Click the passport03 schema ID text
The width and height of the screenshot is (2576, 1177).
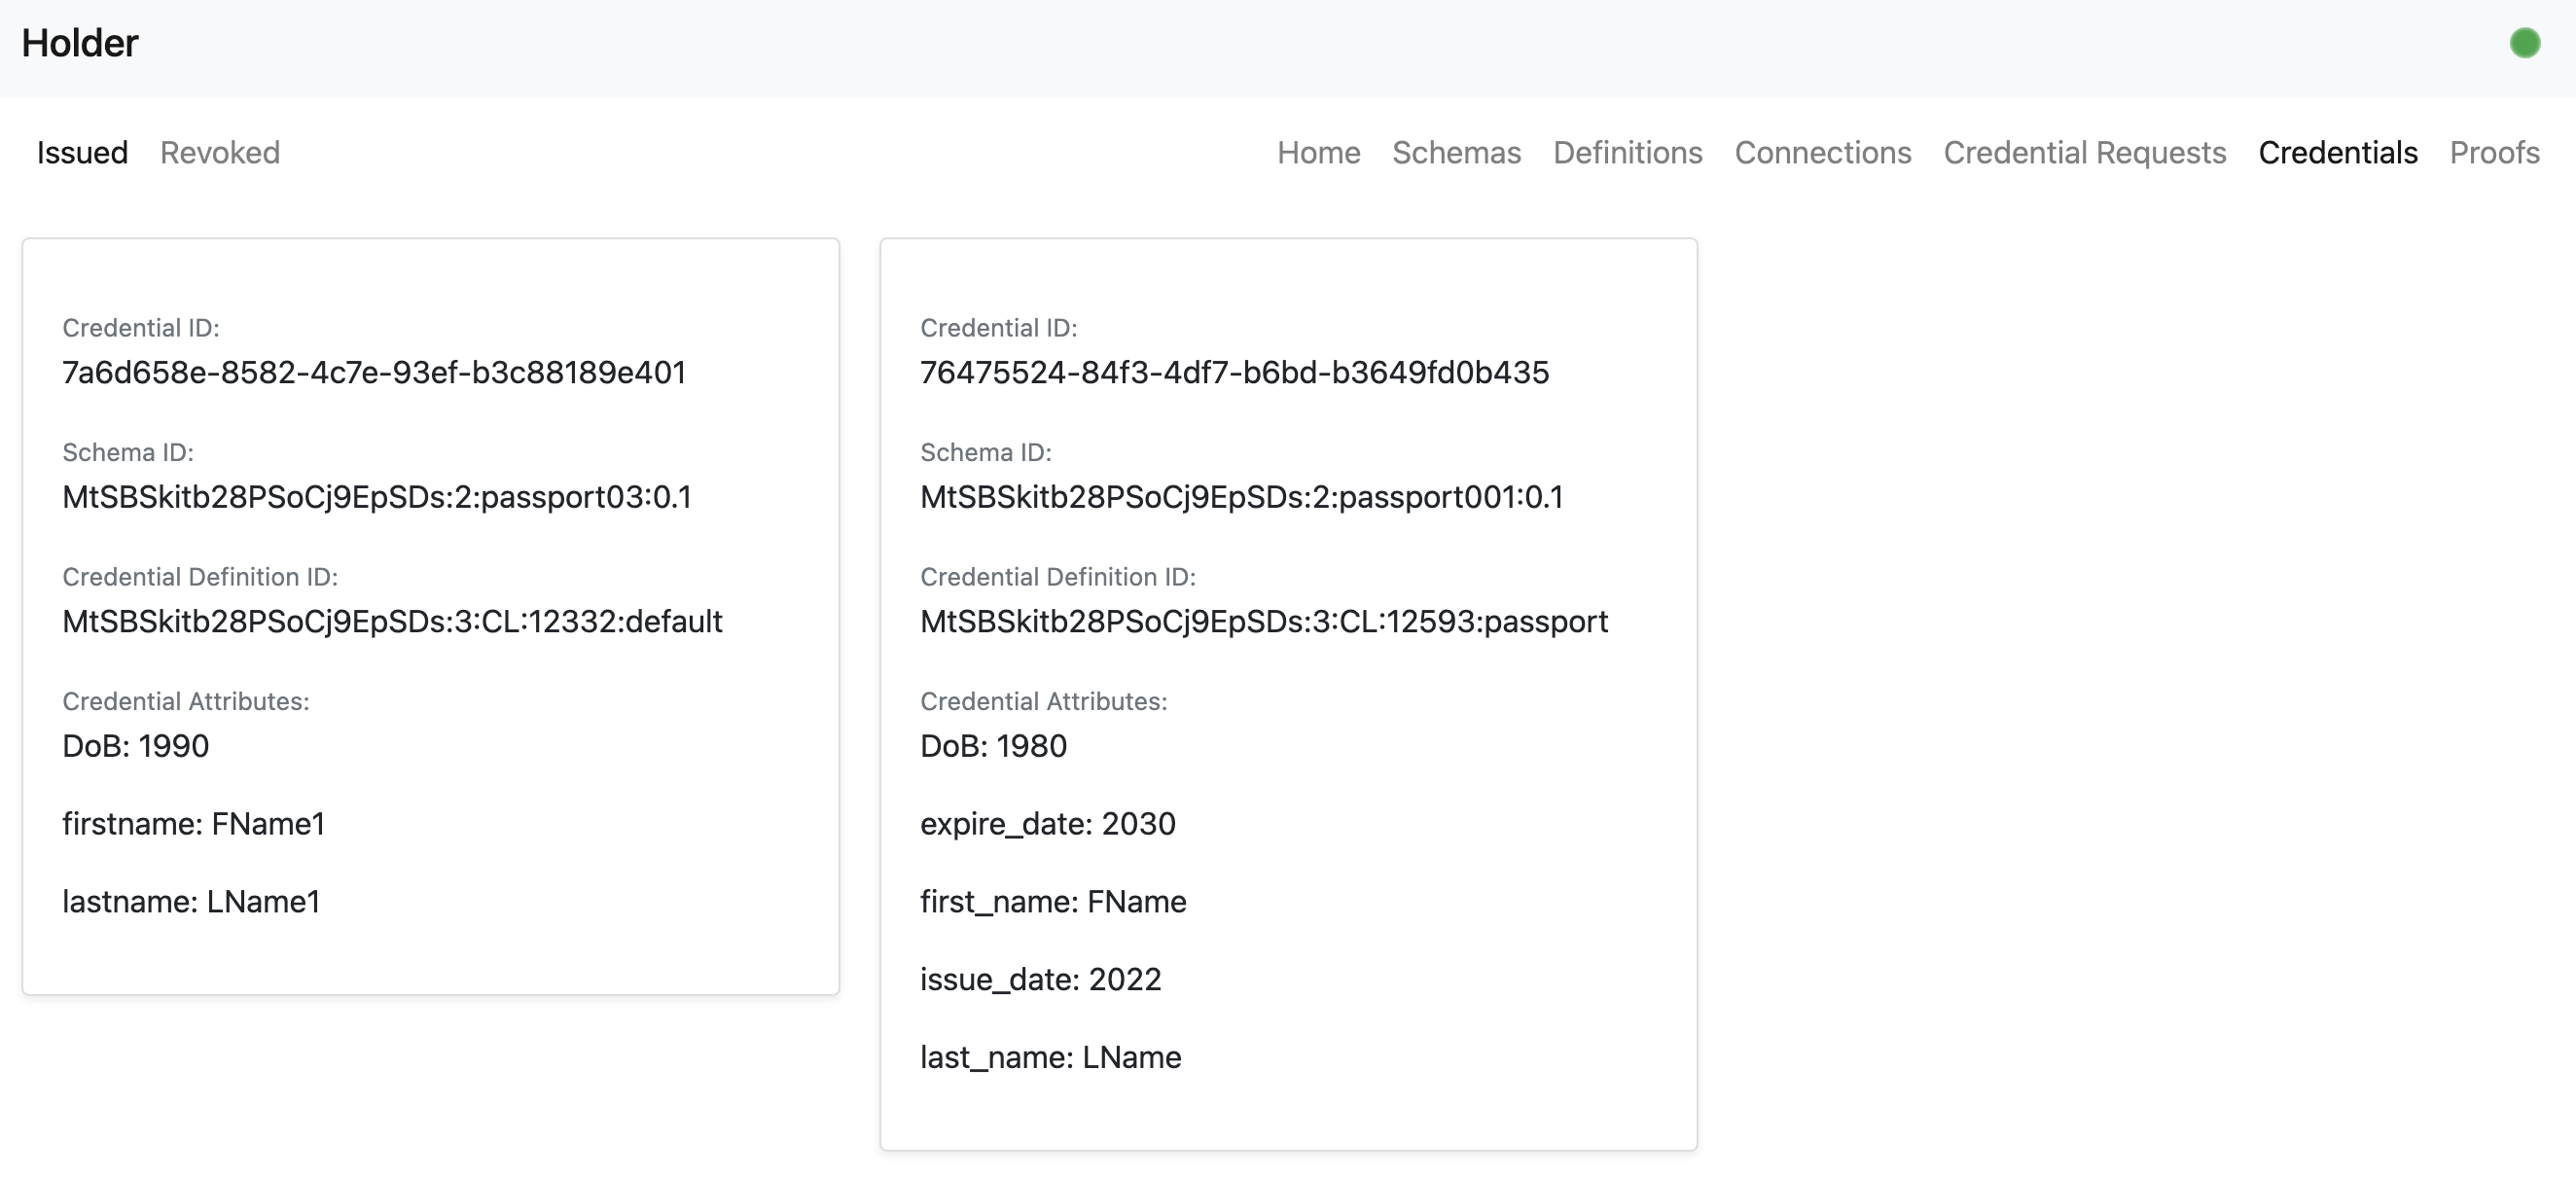(376, 497)
